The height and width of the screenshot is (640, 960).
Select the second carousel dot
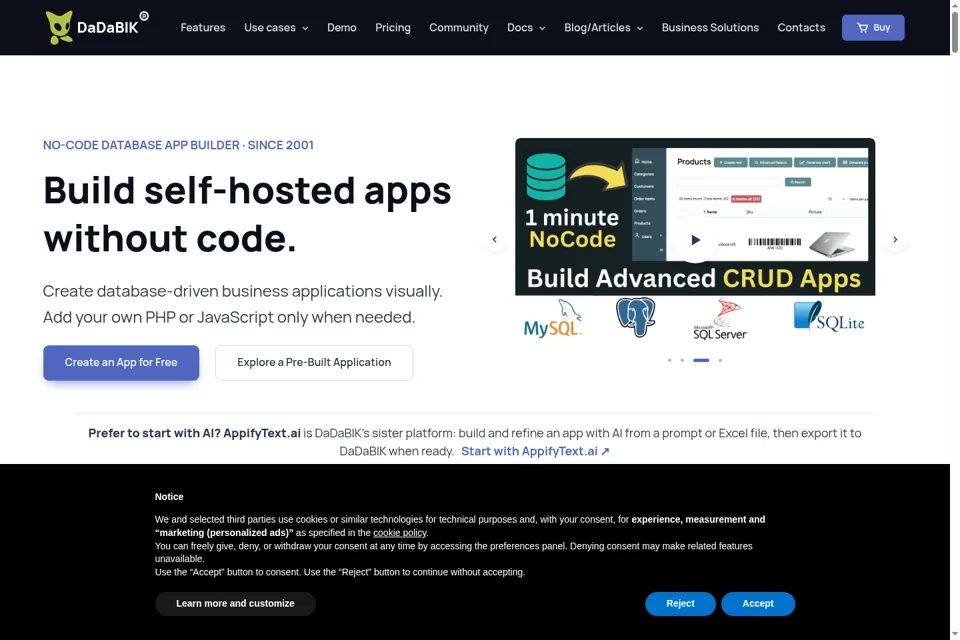click(682, 360)
